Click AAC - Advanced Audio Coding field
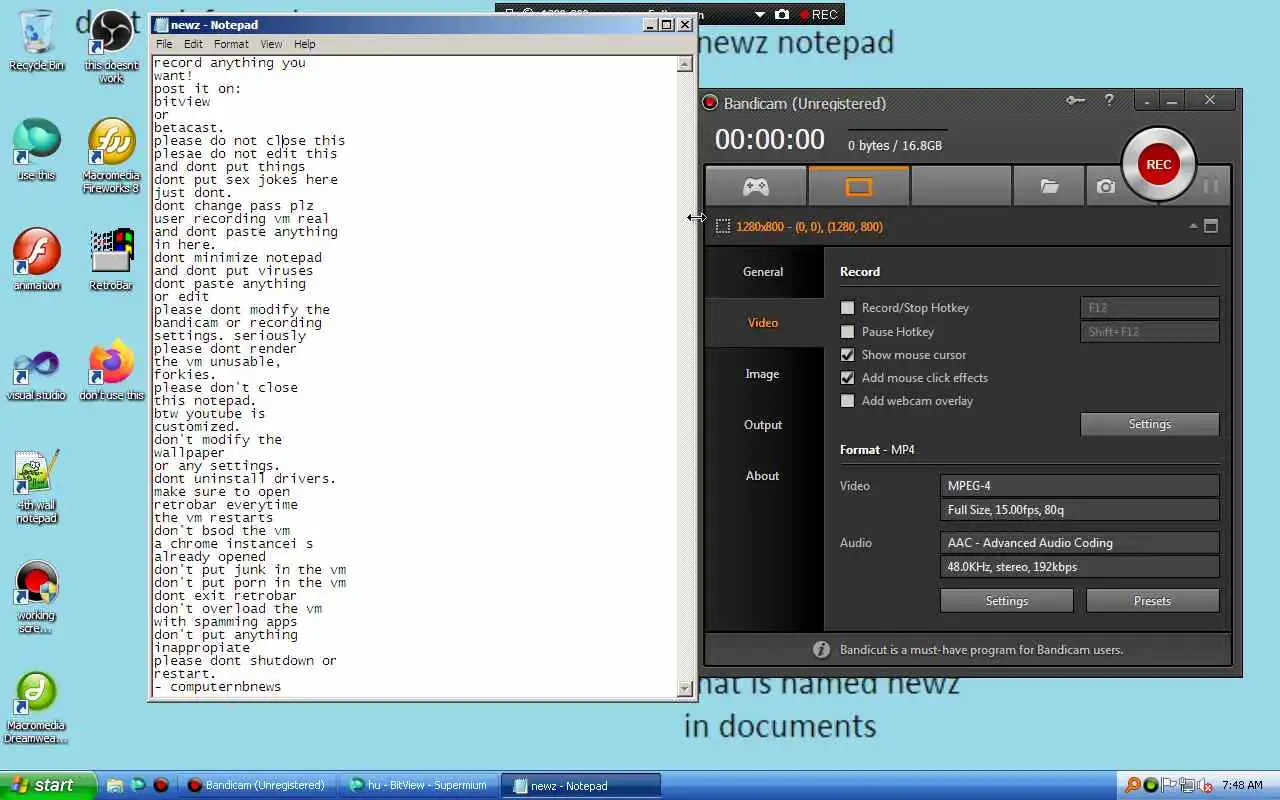The height and width of the screenshot is (800, 1280). click(x=1079, y=543)
